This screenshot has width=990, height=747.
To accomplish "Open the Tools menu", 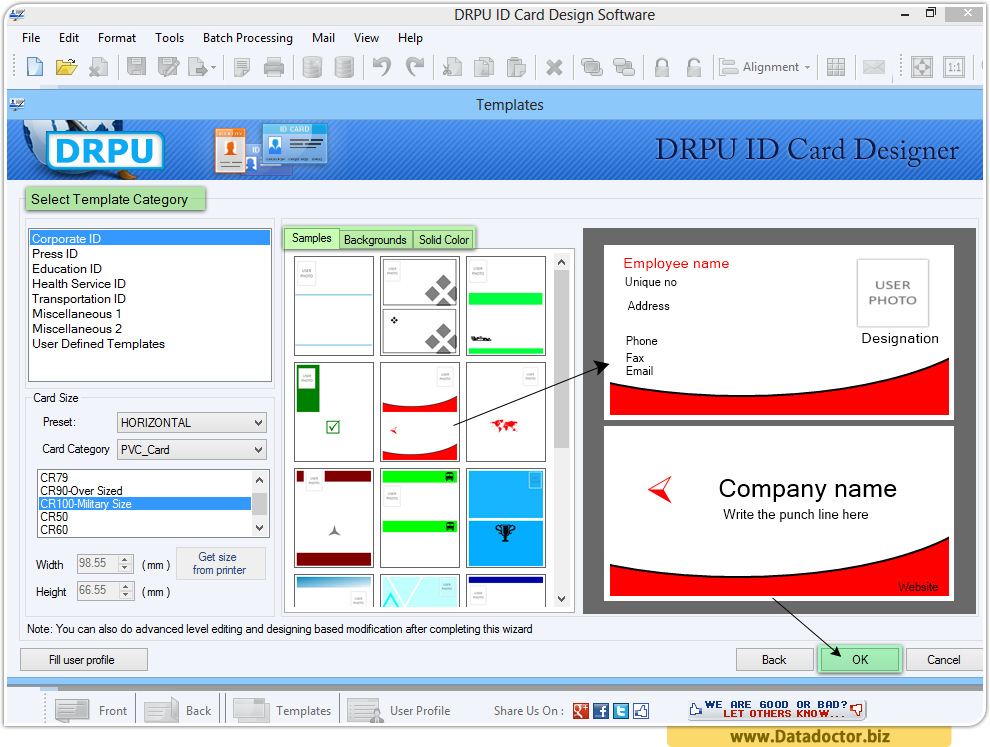I will pos(169,38).
